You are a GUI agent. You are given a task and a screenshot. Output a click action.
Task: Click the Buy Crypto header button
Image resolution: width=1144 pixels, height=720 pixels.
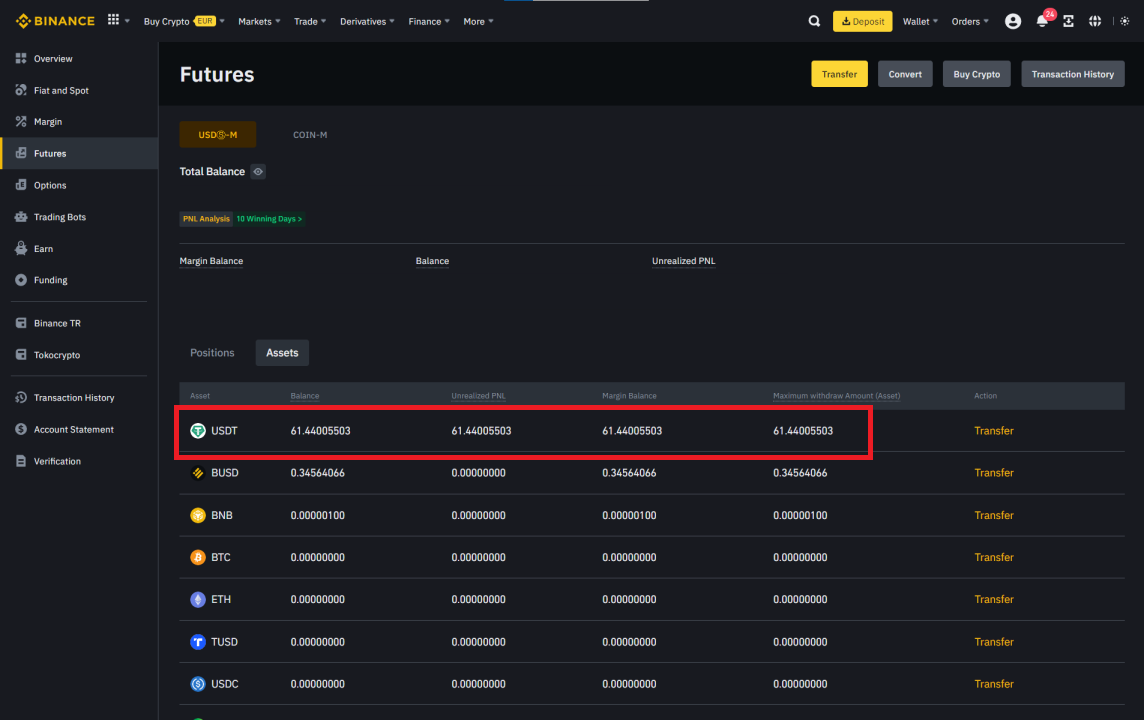pos(976,74)
